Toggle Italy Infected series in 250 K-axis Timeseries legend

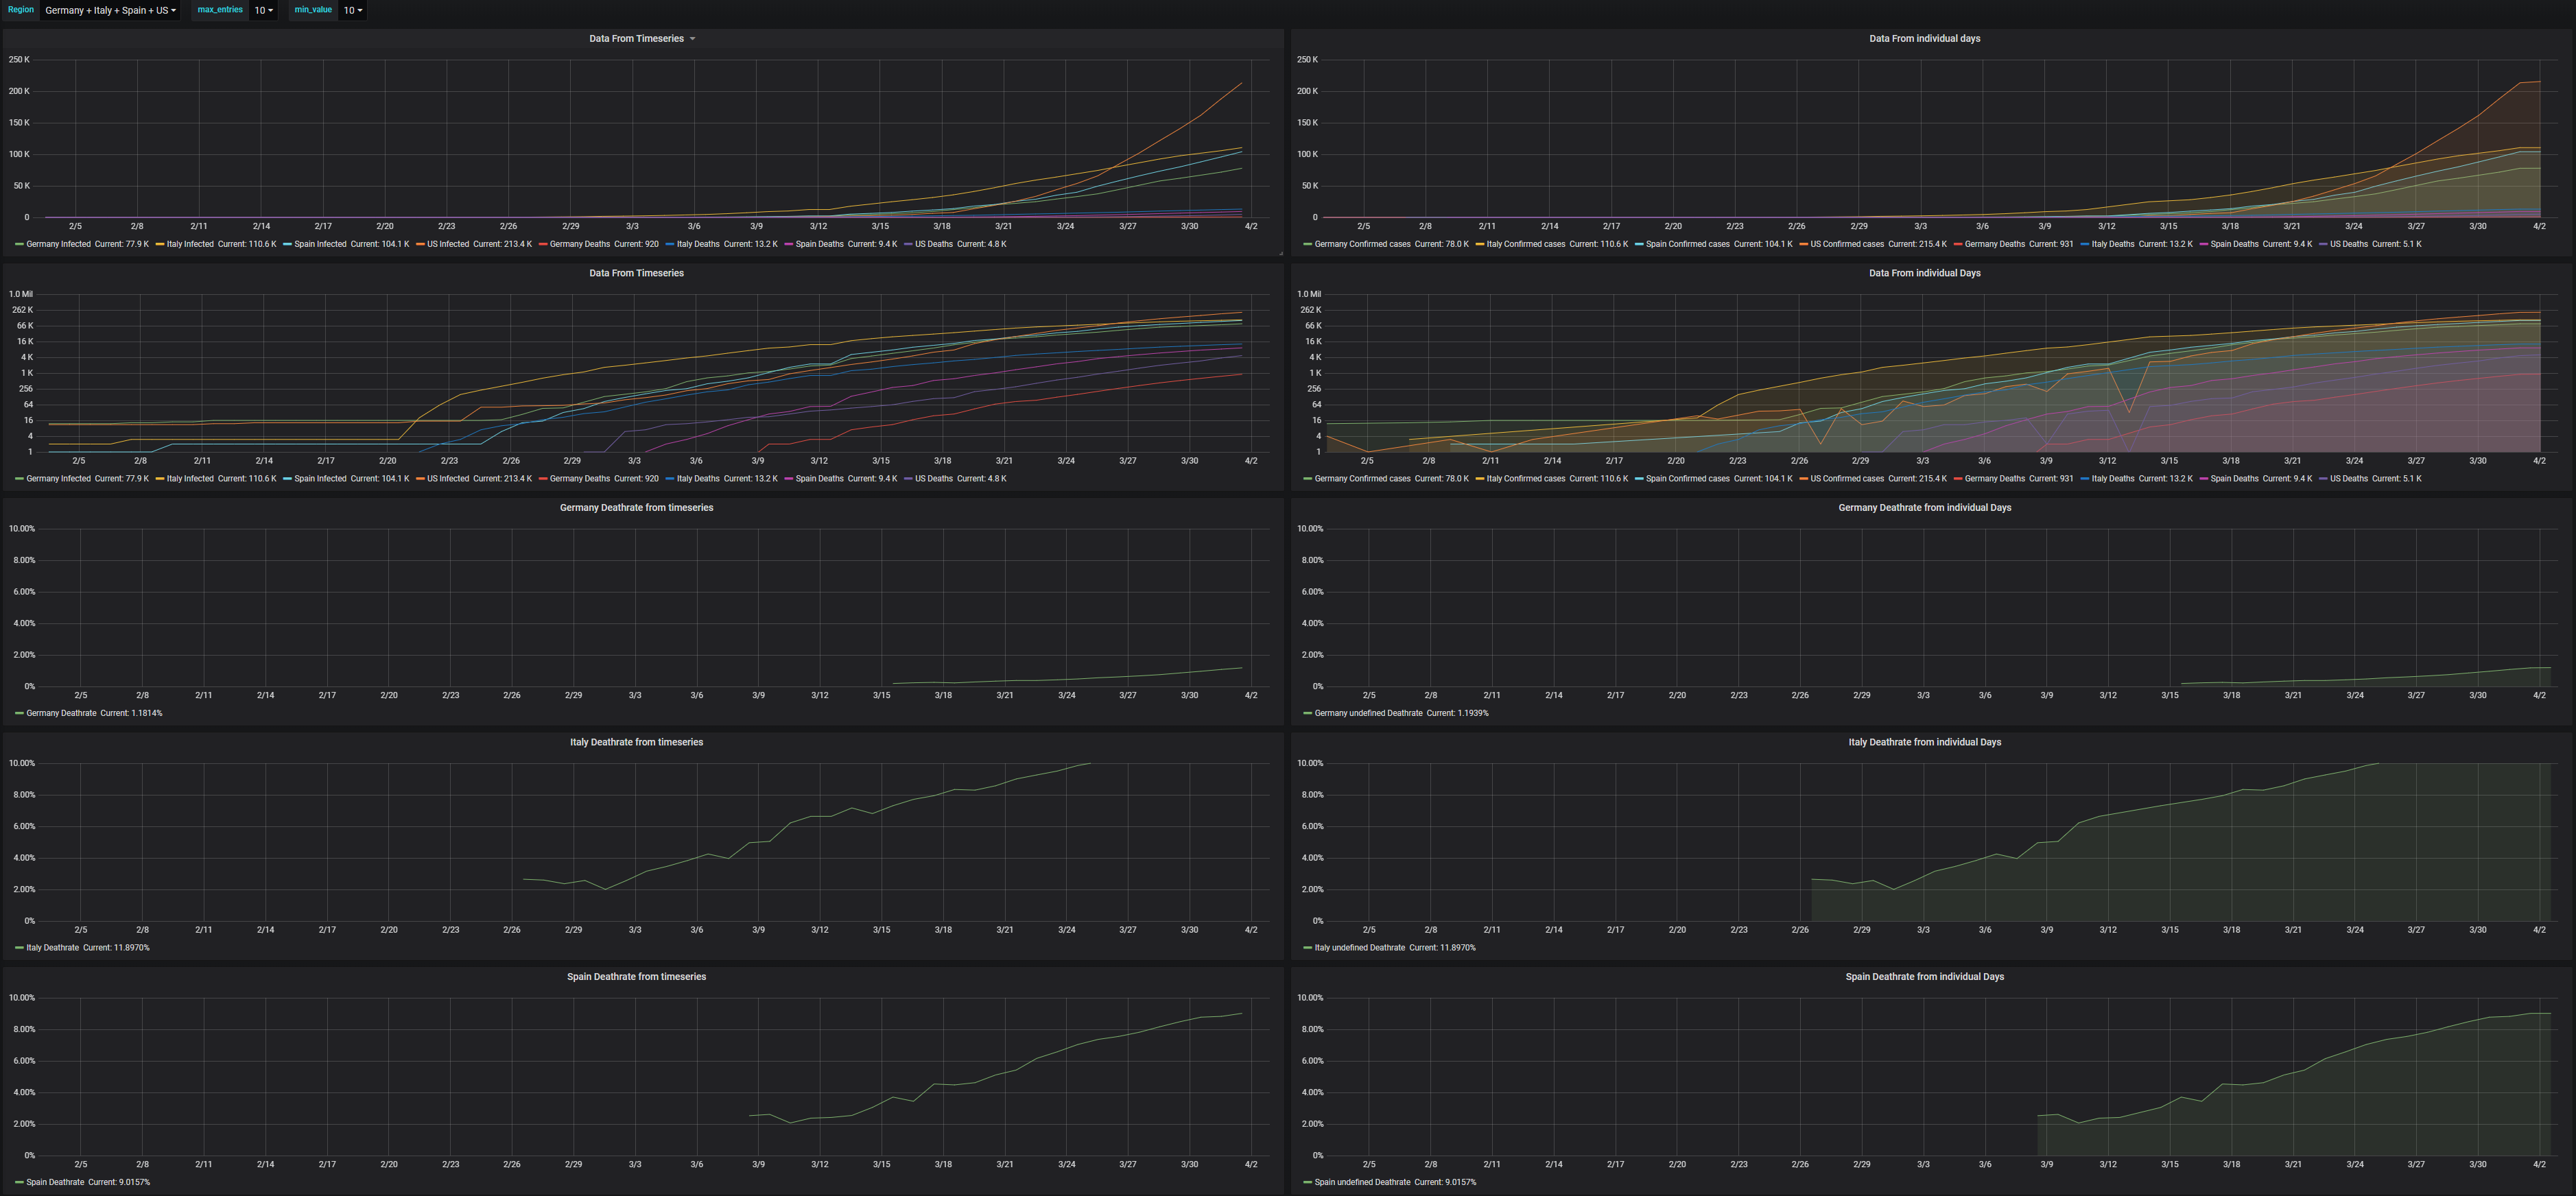[x=190, y=244]
